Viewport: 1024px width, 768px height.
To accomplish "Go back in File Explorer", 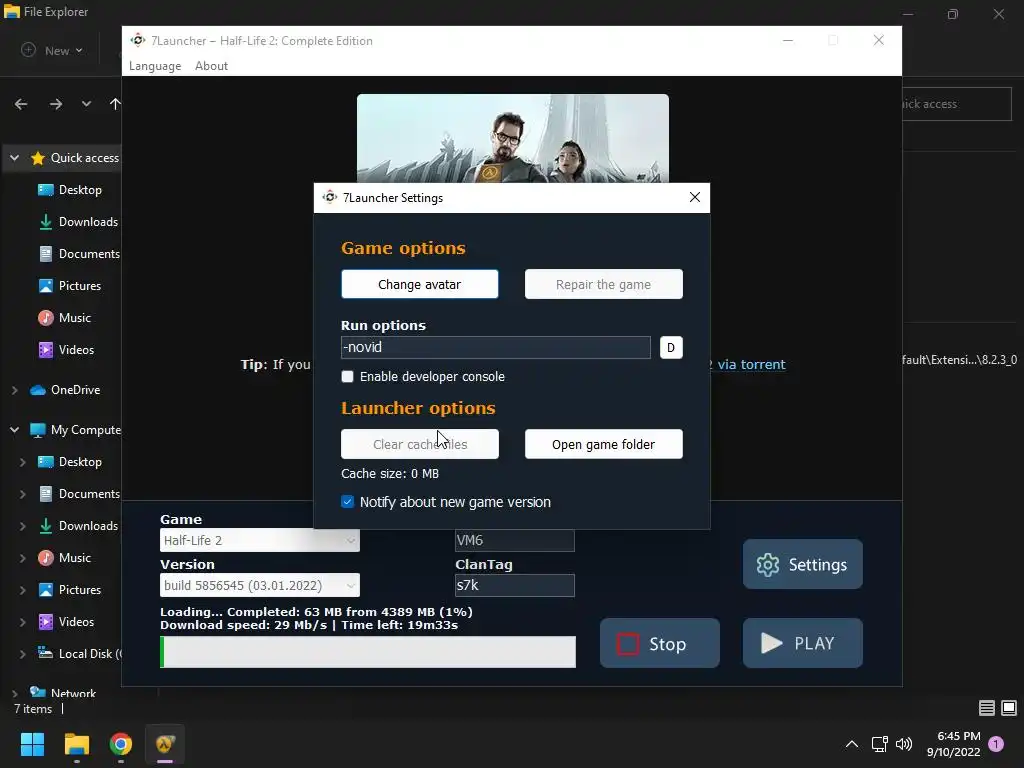I will click(21, 104).
